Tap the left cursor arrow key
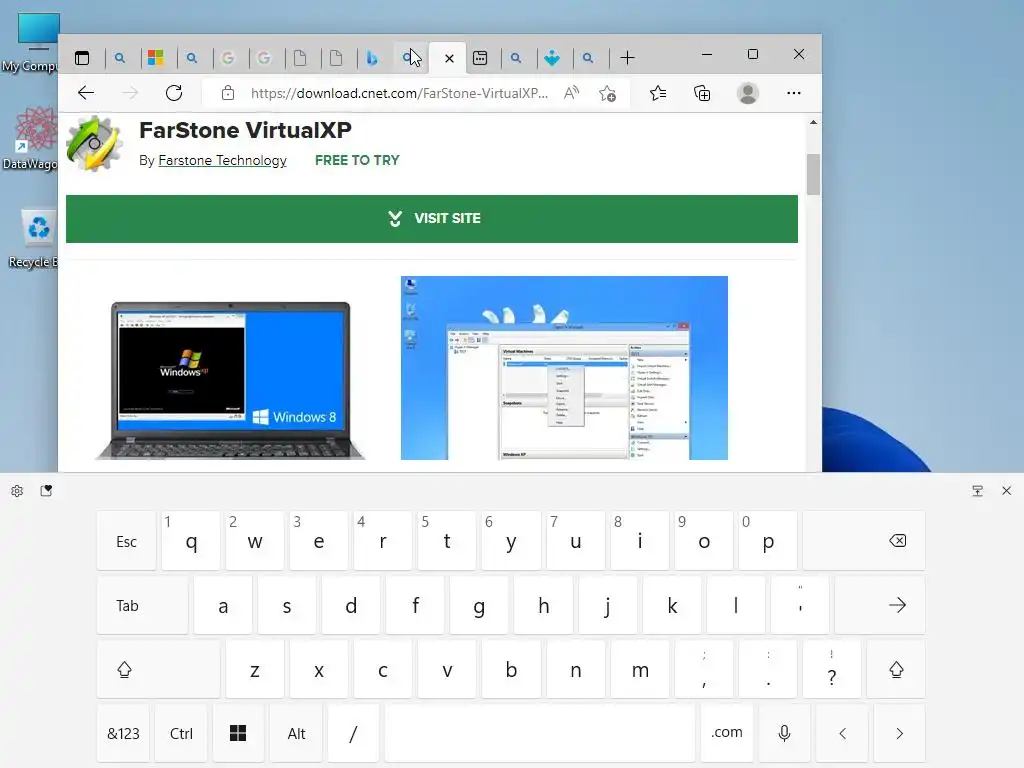Screen dimensions: 1024x768 click(x=842, y=733)
